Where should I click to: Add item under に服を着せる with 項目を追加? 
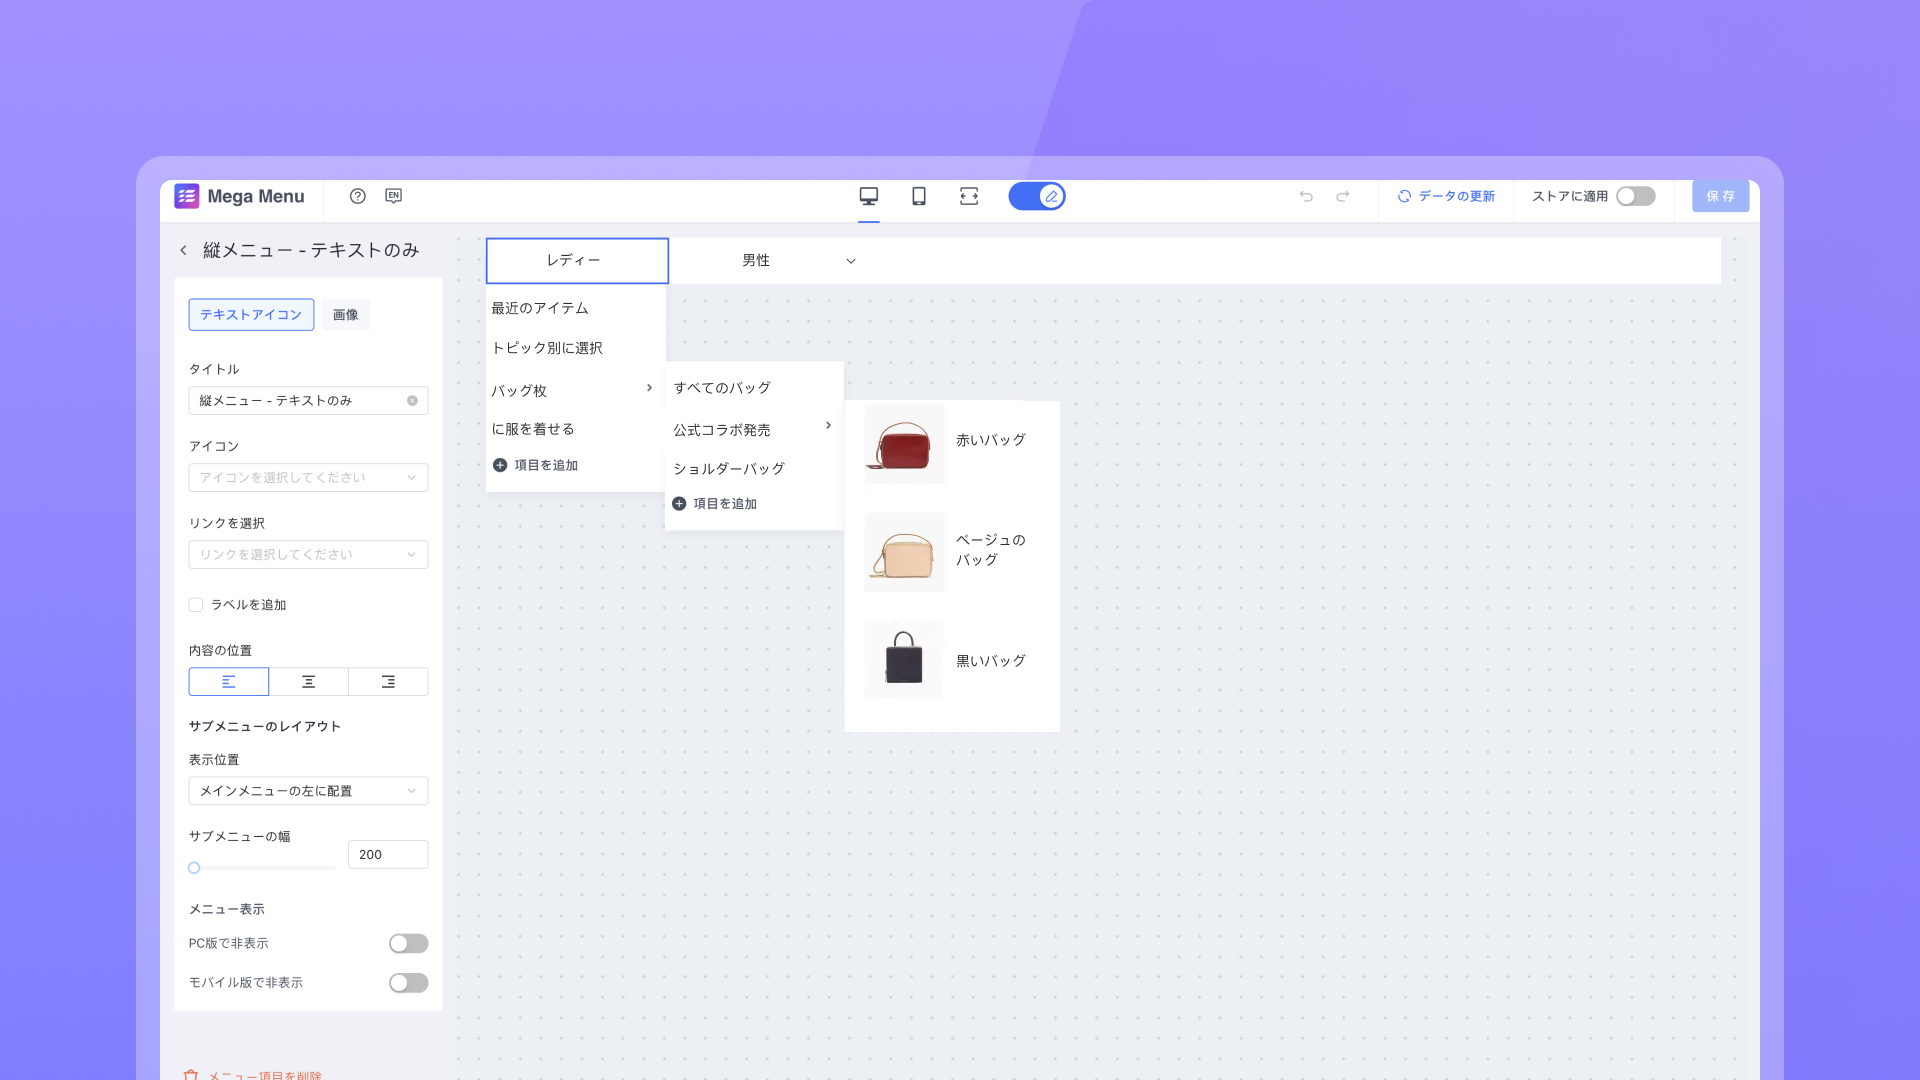click(536, 465)
